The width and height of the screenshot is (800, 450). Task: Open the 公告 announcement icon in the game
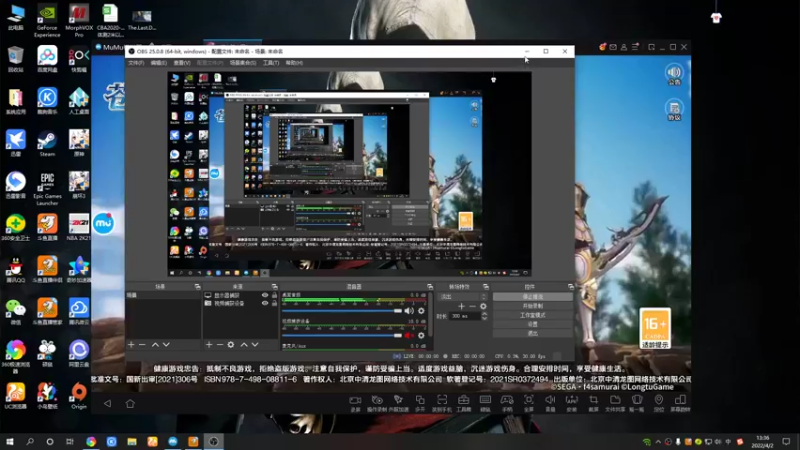click(674, 74)
